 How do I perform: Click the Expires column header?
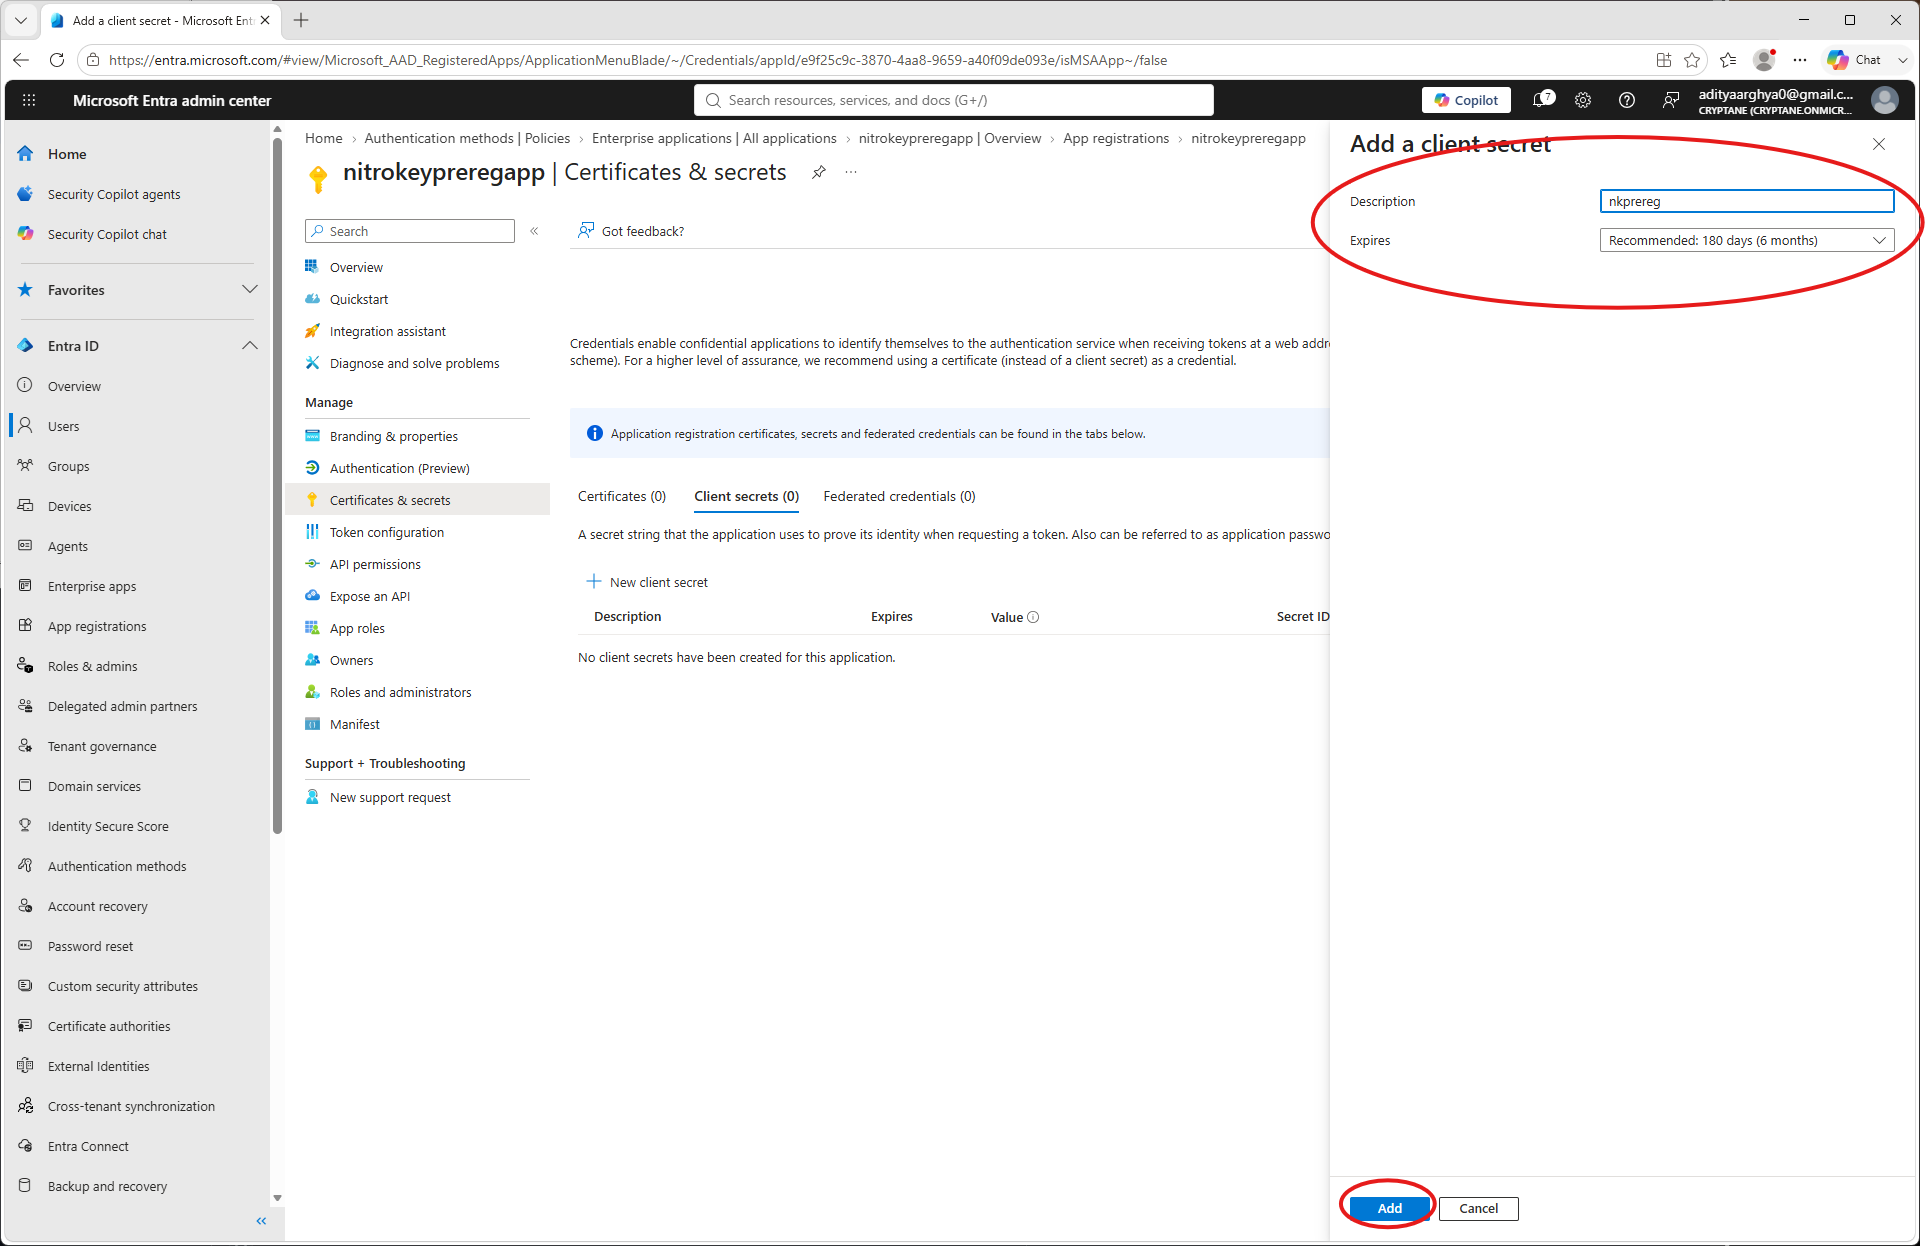pos(891,617)
